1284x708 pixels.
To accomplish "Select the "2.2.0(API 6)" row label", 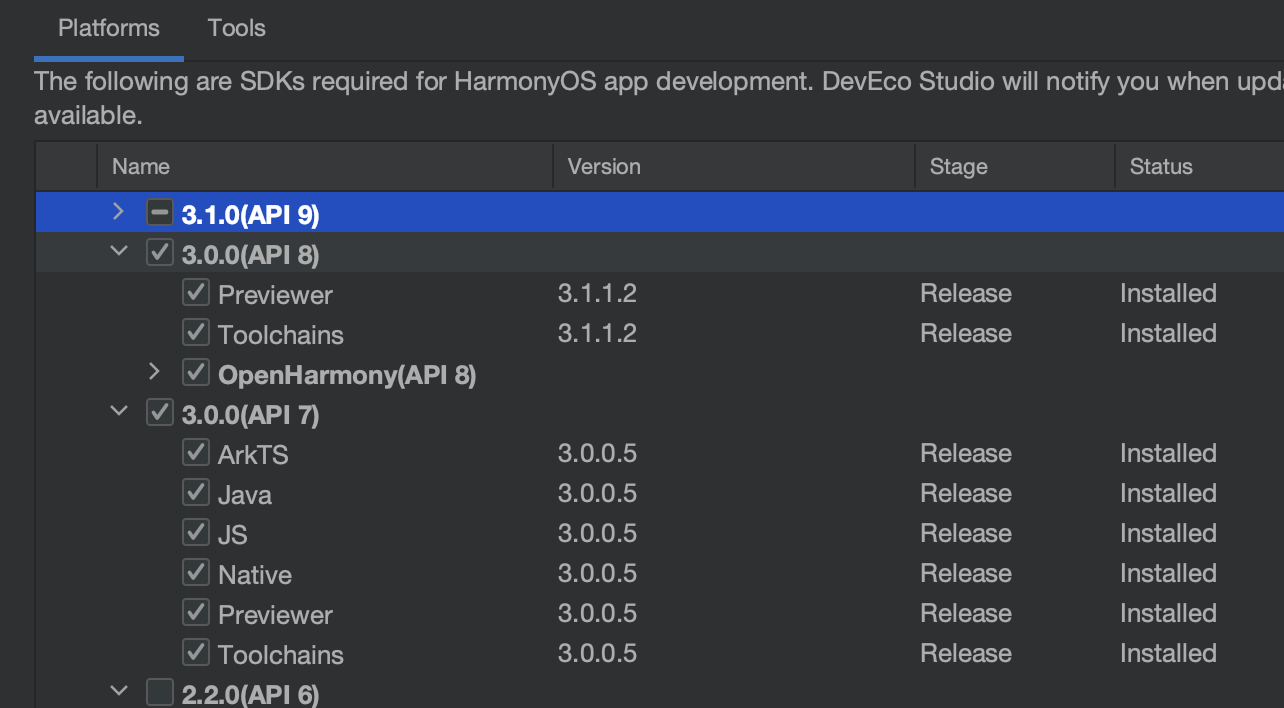I will [x=251, y=694].
